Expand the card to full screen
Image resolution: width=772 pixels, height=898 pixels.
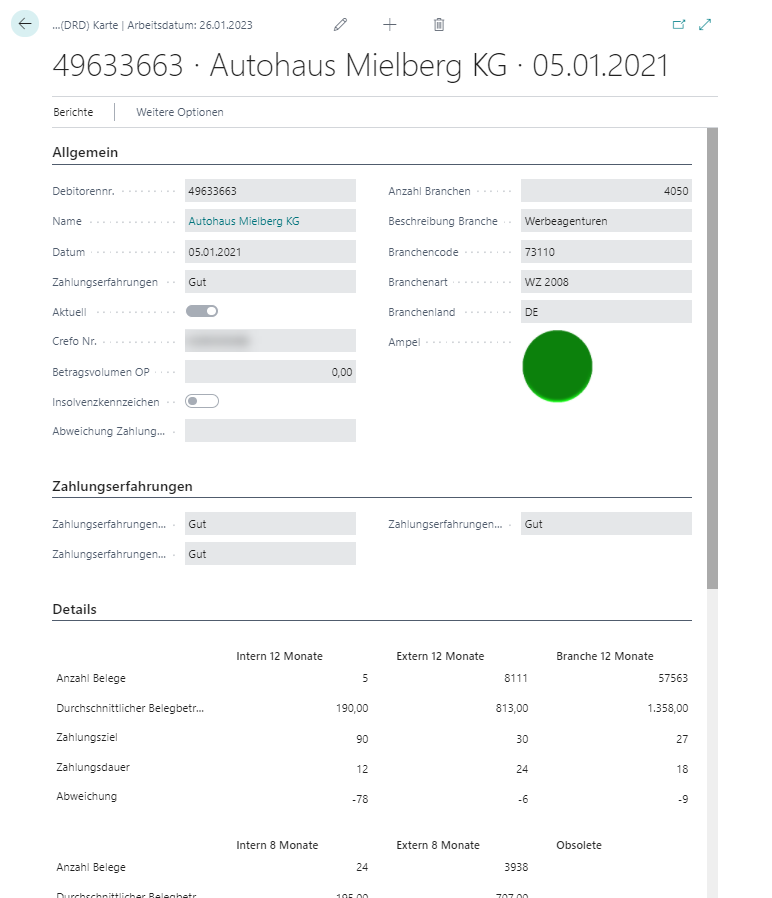coord(705,24)
